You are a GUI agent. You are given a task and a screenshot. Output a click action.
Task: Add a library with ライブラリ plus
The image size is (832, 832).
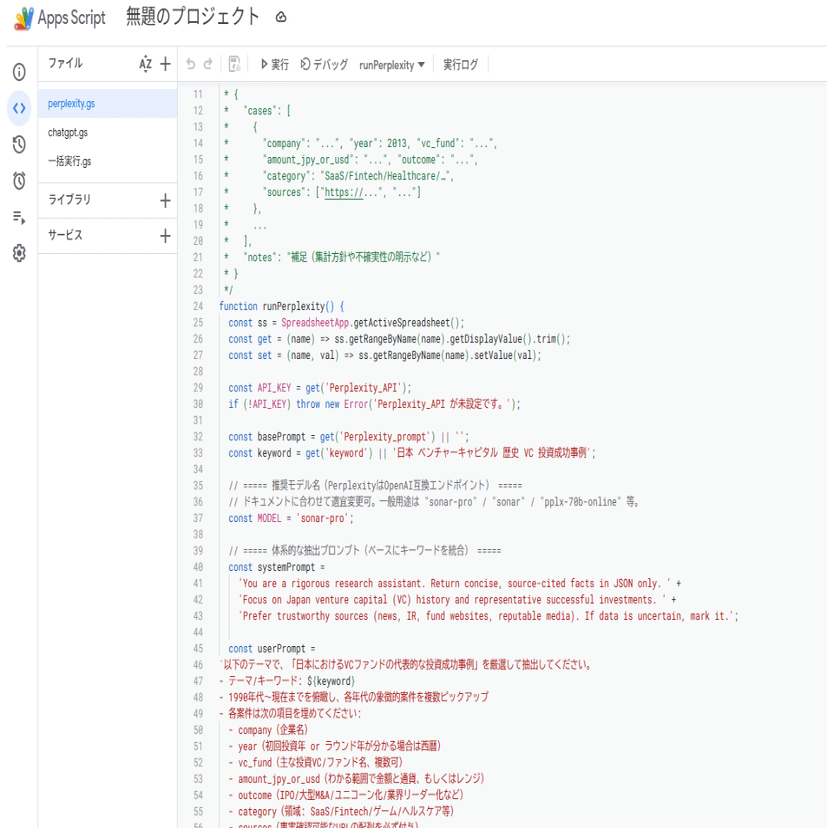pyautogui.click(x=166, y=201)
